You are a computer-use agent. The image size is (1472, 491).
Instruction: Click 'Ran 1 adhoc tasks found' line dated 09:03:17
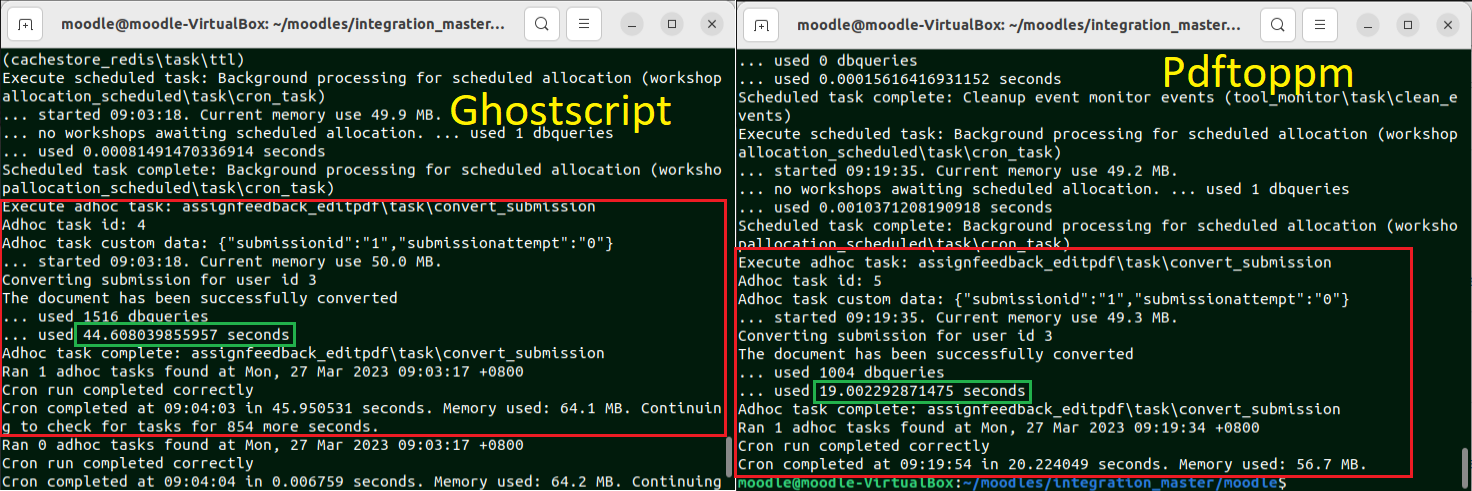point(263,372)
